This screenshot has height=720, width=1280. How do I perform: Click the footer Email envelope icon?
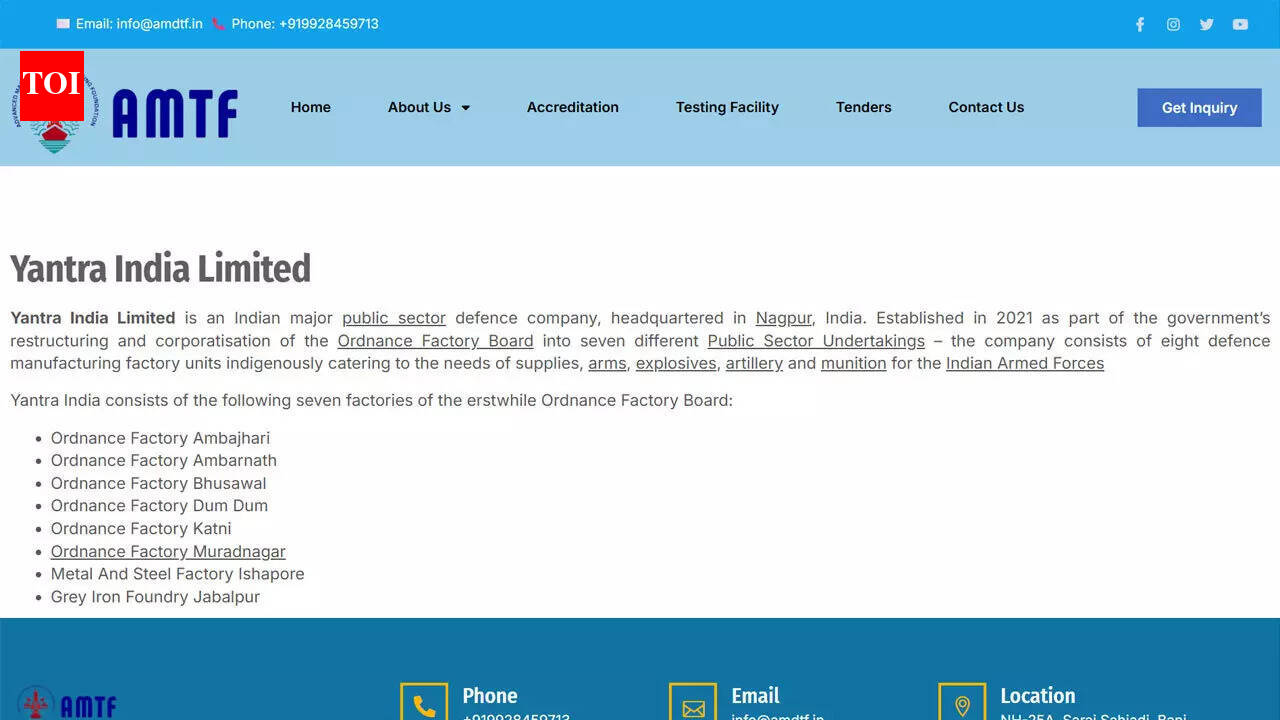693,708
